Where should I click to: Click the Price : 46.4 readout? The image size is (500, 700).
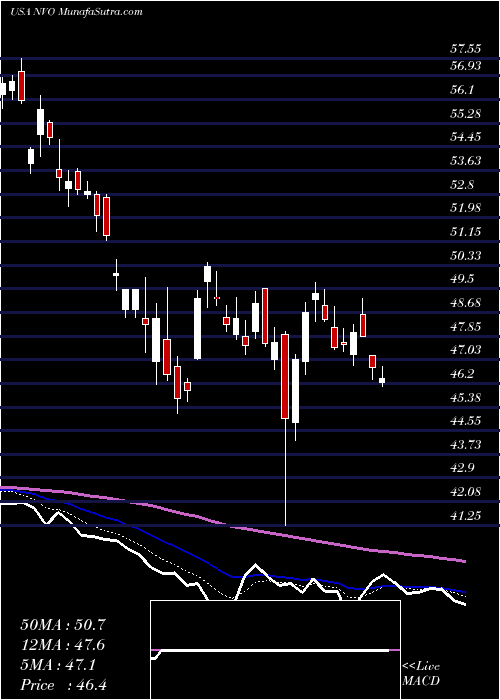[x=63, y=685]
